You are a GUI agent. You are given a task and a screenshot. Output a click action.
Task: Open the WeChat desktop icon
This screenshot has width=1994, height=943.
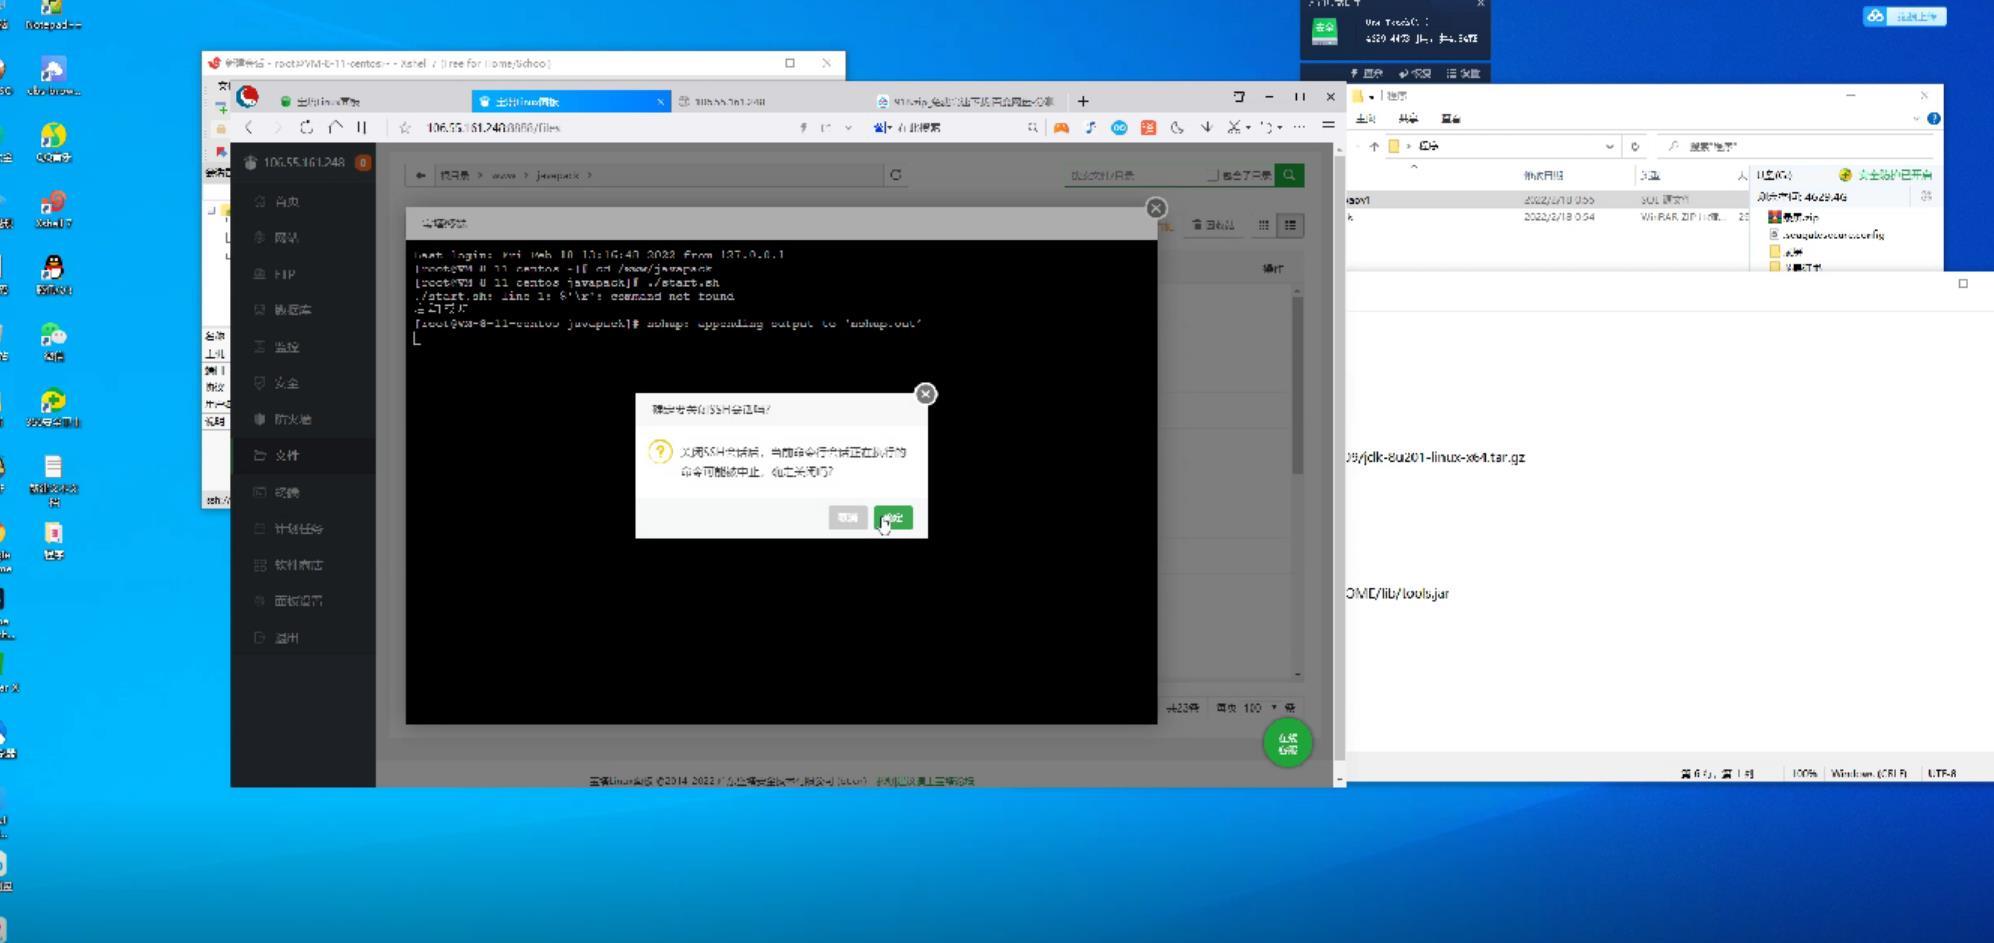[x=53, y=341]
